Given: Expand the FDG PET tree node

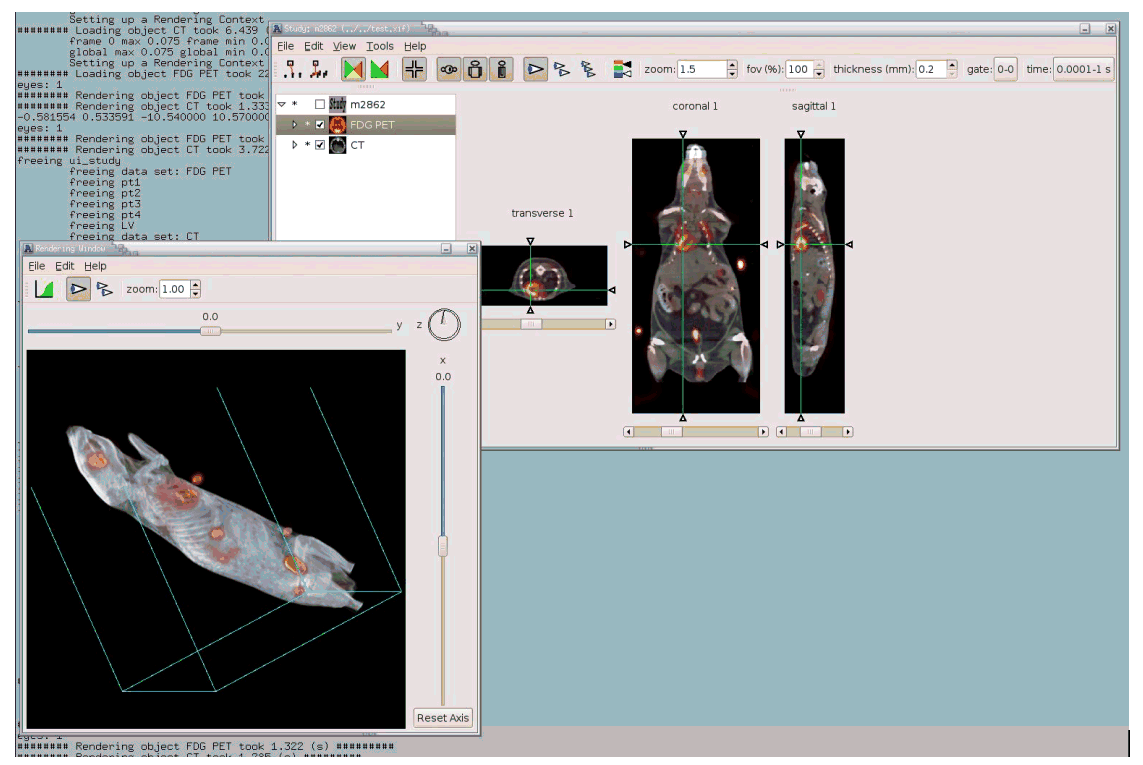Looking at the screenshot, I should (294, 125).
